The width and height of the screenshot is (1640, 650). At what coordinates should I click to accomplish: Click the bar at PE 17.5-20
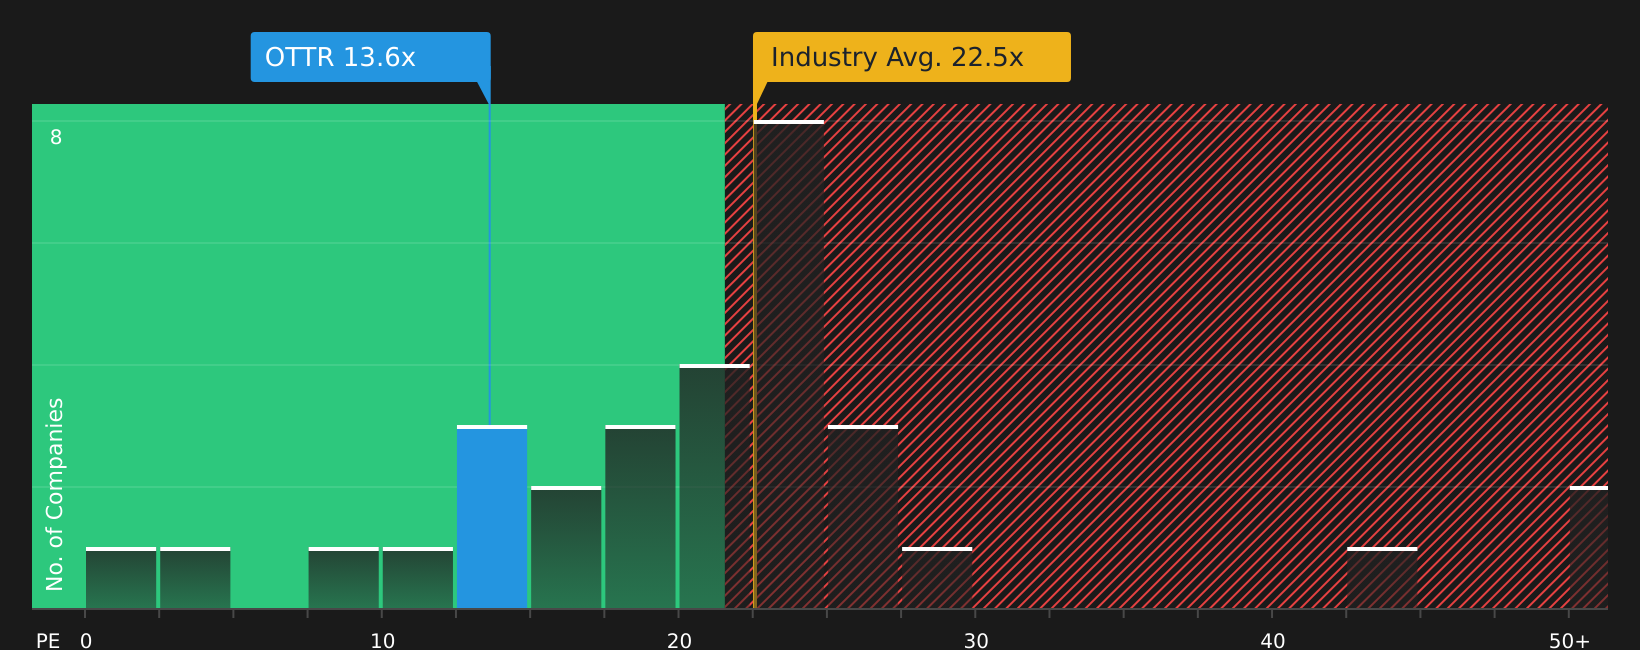(640, 517)
